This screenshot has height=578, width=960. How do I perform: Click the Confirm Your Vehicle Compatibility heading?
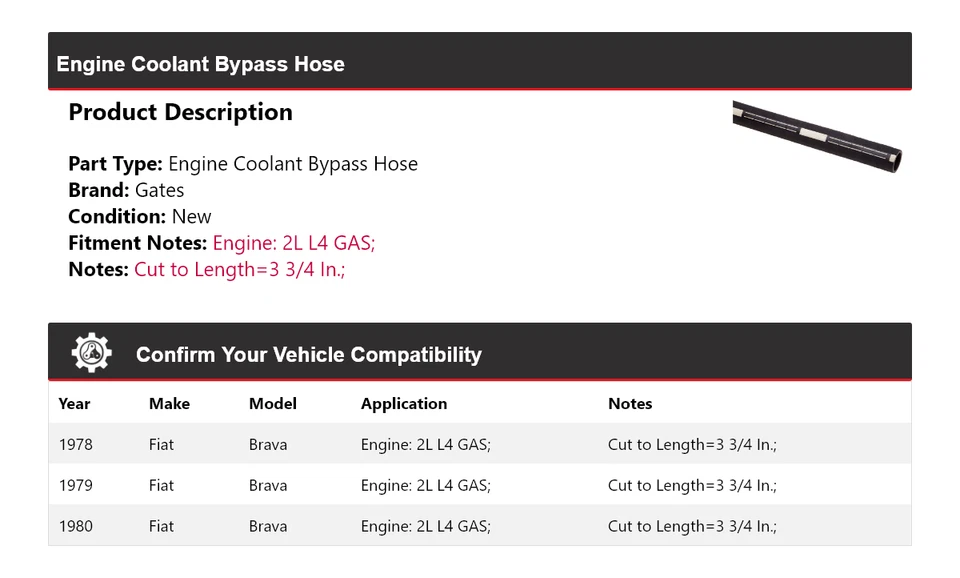308,355
